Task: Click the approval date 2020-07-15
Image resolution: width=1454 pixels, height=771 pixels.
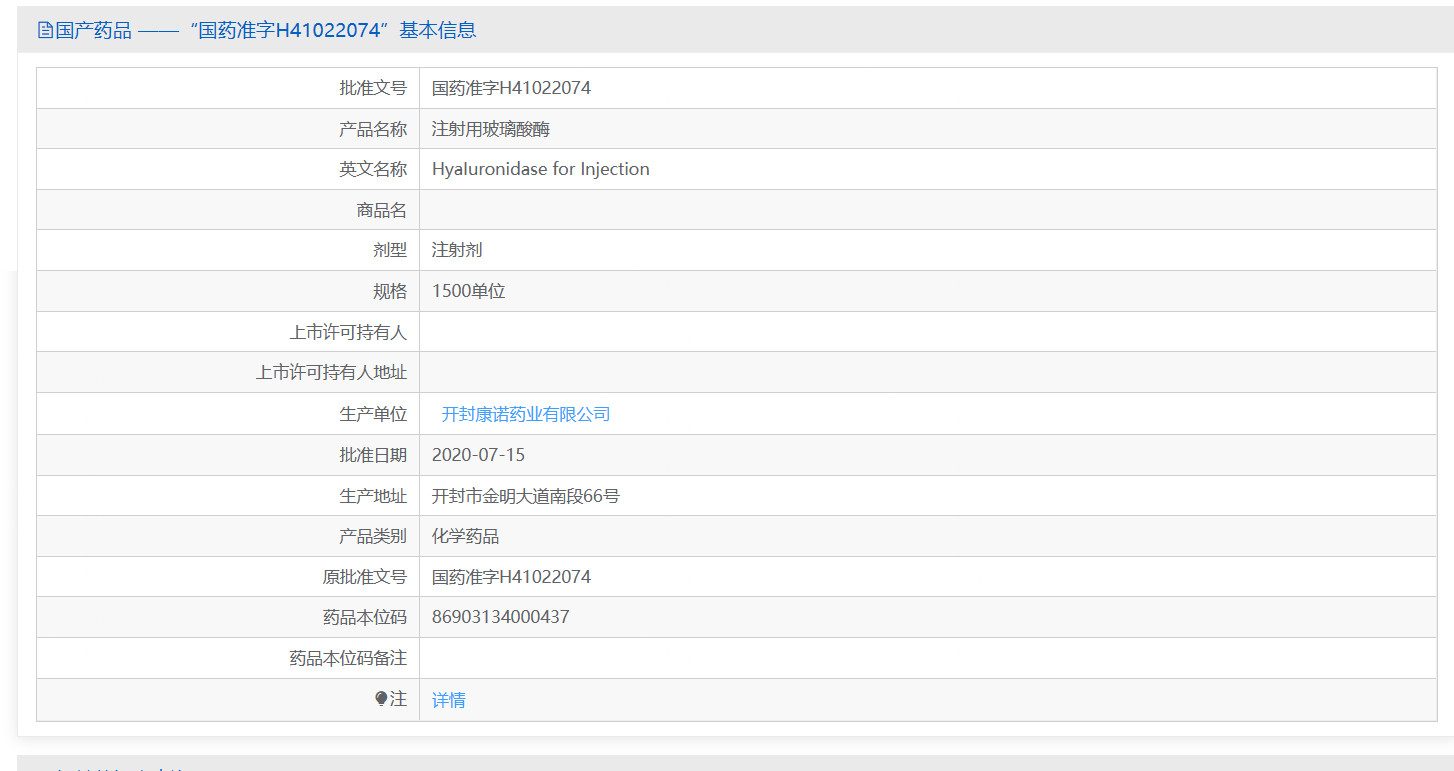Action: pos(478,455)
